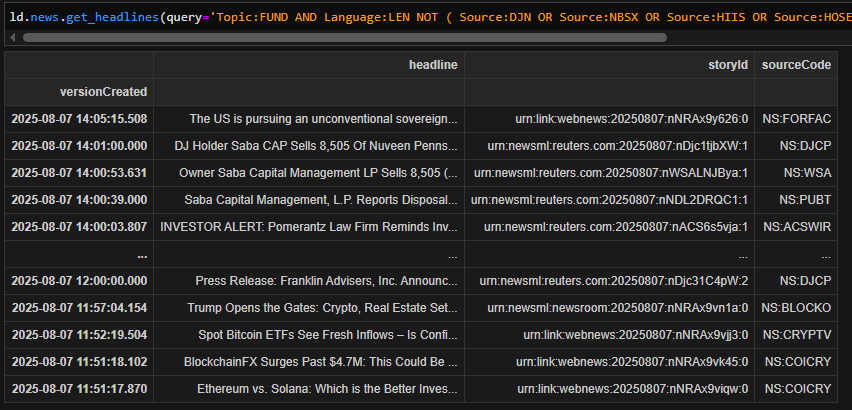Click Saba Capital Reports Disposal headline
852x410 pixels.
point(321,200)
